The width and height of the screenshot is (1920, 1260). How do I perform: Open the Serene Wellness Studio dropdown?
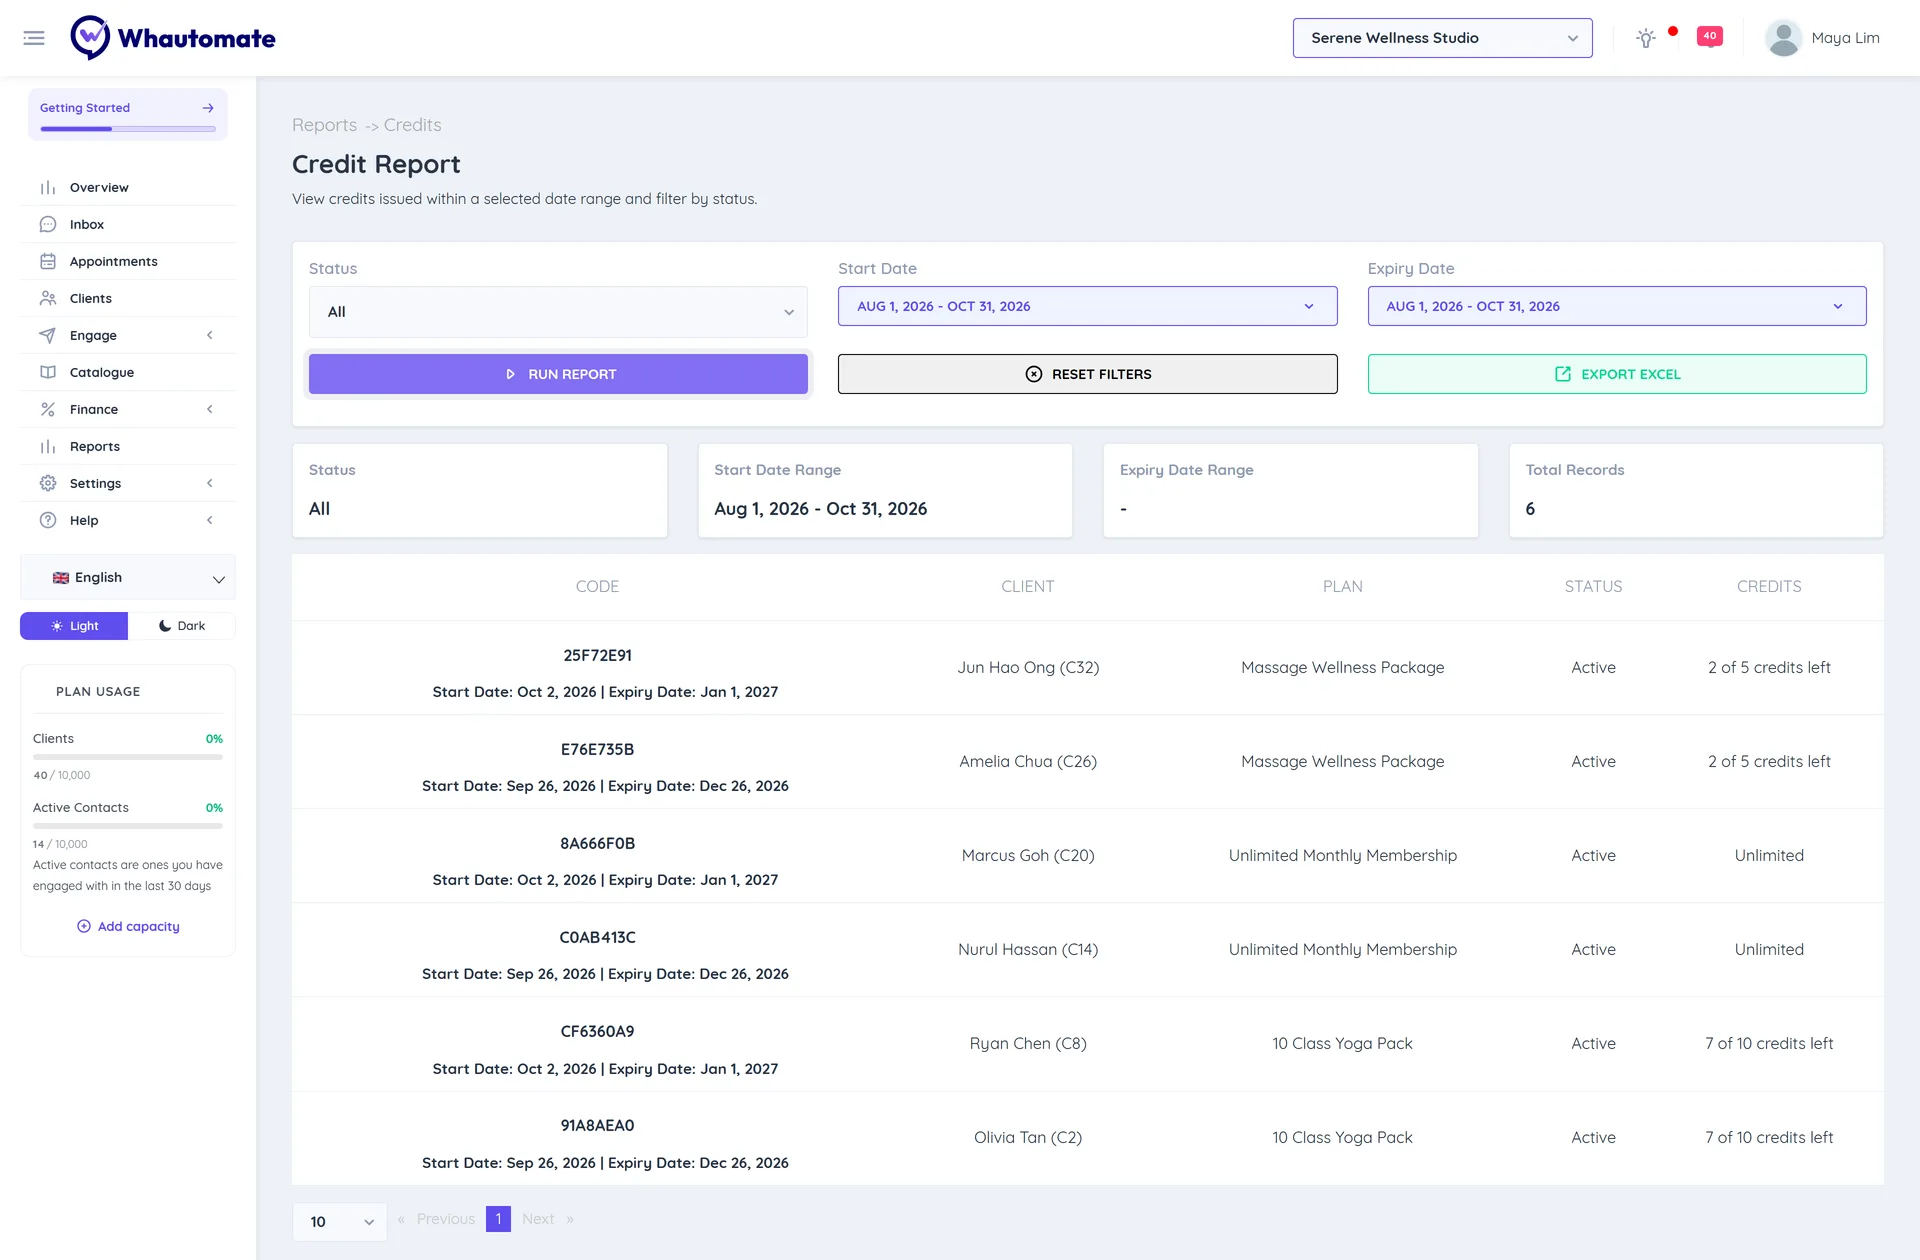[x=1442, y=38]
